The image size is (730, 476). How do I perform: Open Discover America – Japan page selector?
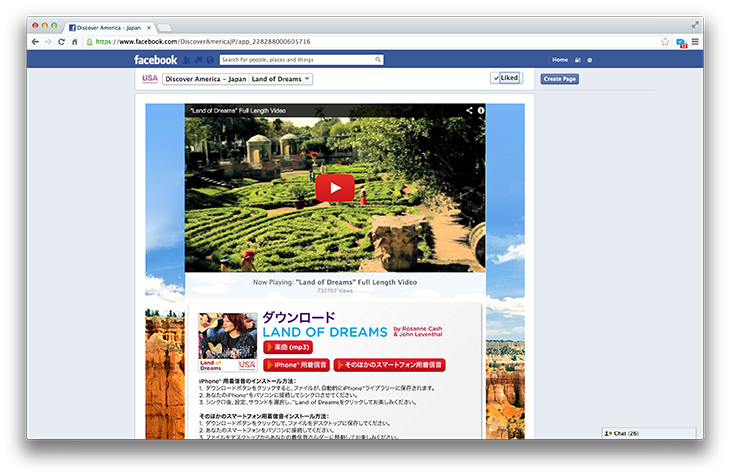point(203,79)
